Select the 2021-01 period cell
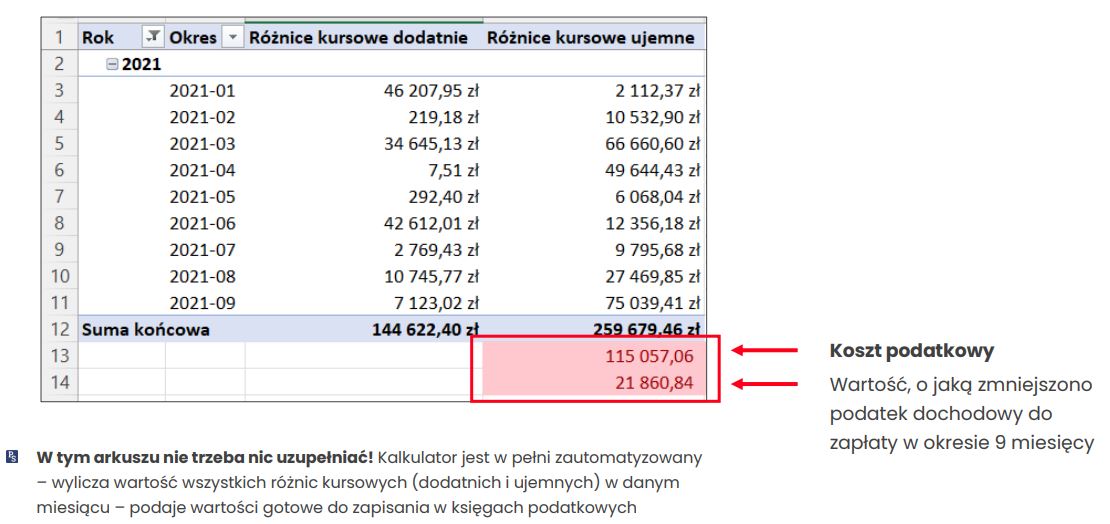 click(x=202, y=90)
